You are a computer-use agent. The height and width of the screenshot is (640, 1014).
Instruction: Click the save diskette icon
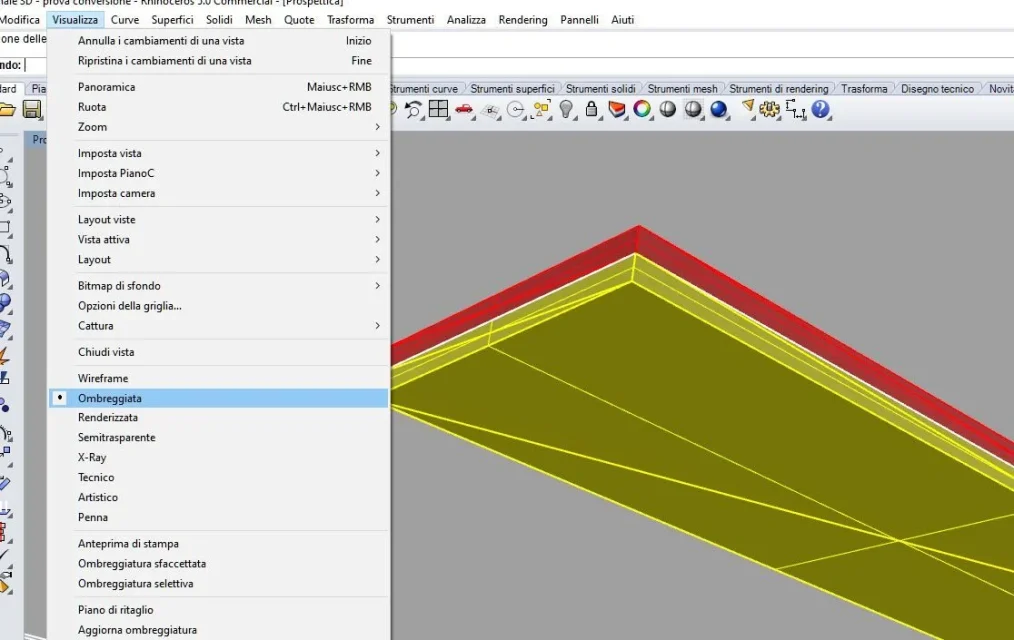pos(32,109)
